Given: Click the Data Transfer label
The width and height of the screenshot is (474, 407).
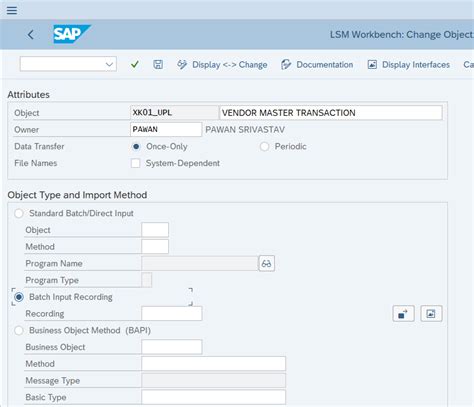Looking at the screenshot, I should point(39,146).
